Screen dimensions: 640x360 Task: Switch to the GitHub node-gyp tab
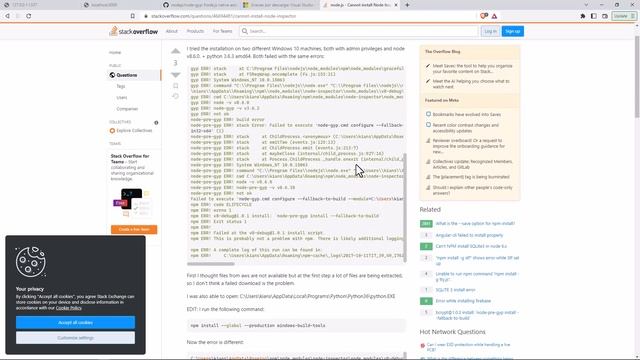(200, 5)
